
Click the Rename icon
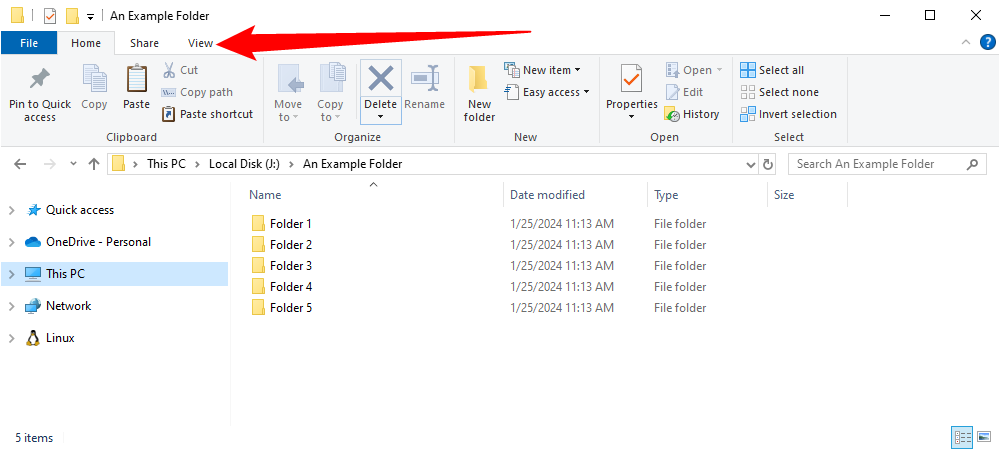pos(425,78)
